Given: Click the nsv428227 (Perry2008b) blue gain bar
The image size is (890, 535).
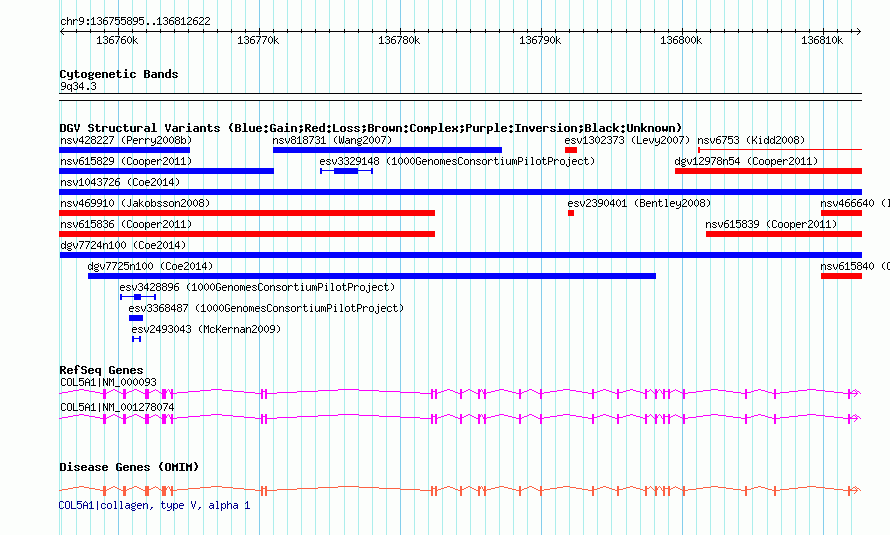Looking at the screenshot, I should [124, 150].
